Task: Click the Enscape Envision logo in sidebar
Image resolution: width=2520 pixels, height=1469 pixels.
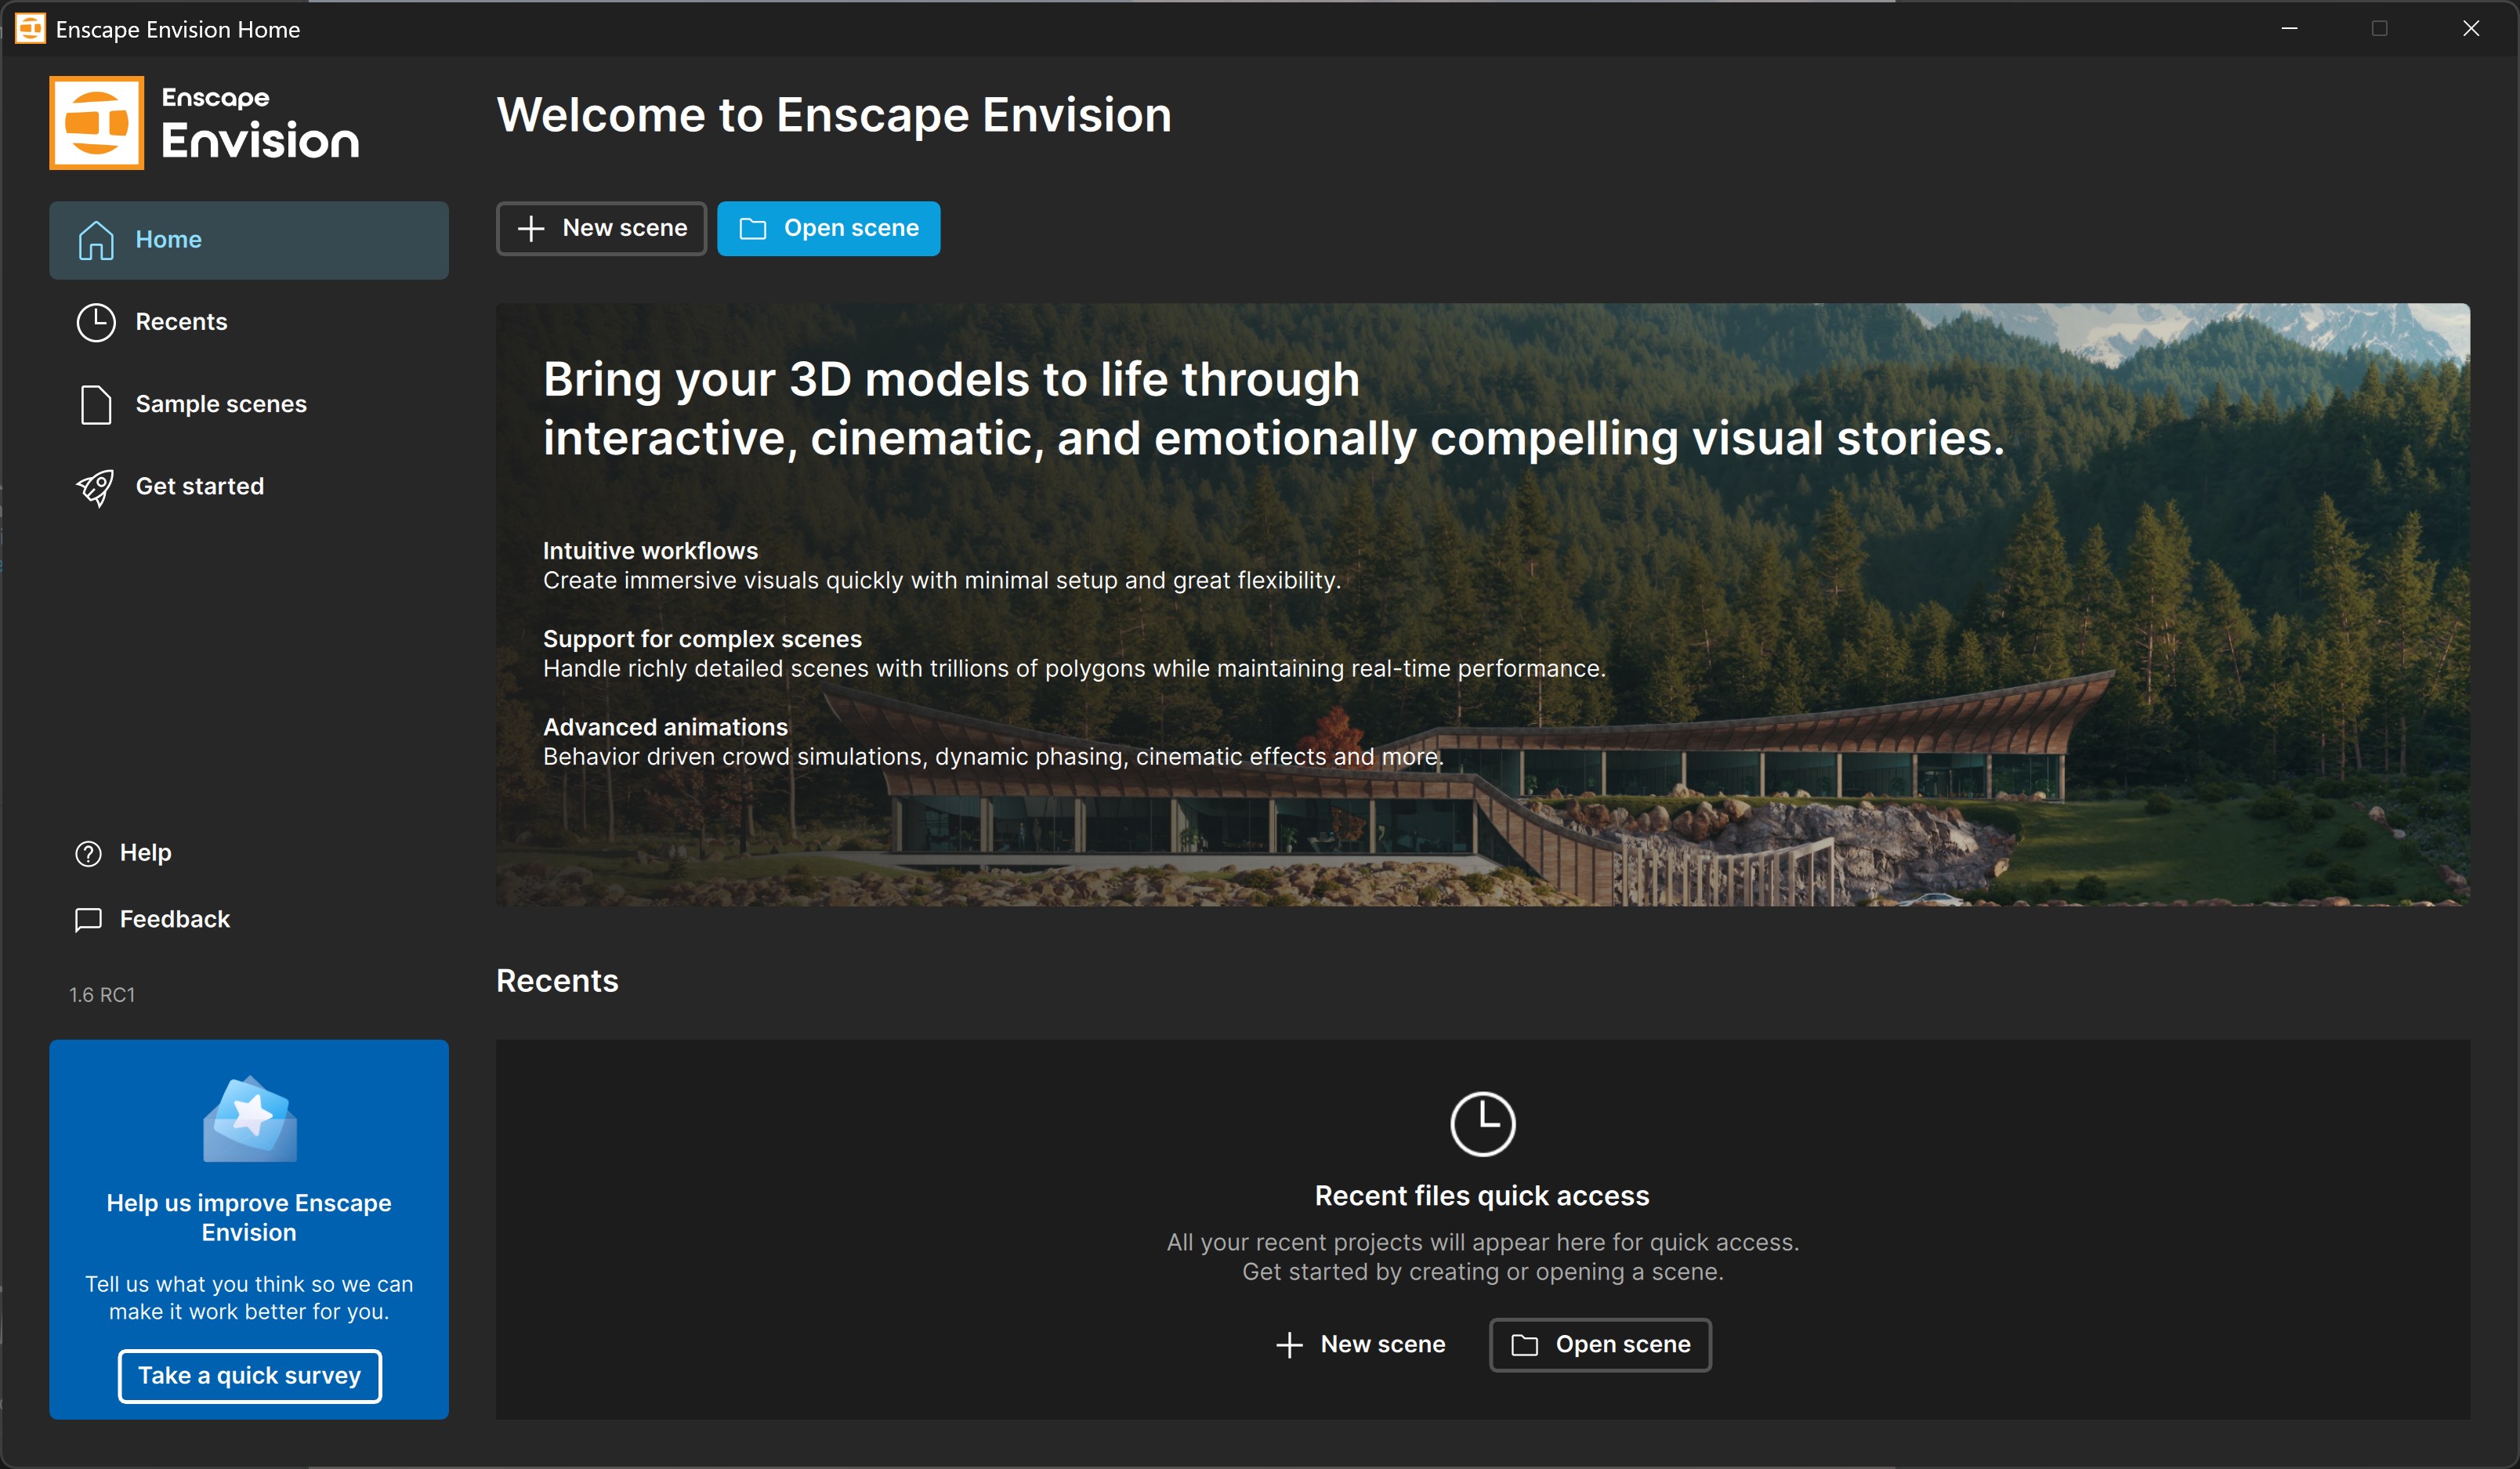Action: [204, 123]
